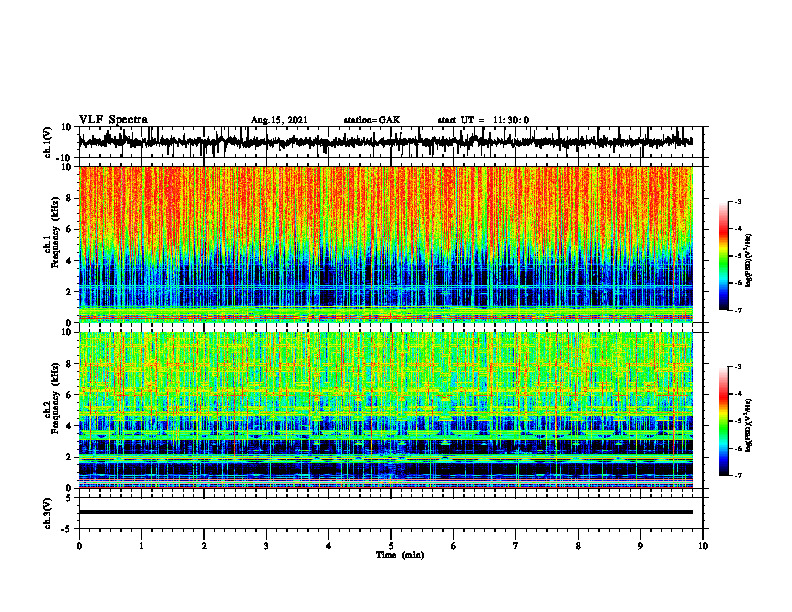Click time axis tick label '5'

391,546
